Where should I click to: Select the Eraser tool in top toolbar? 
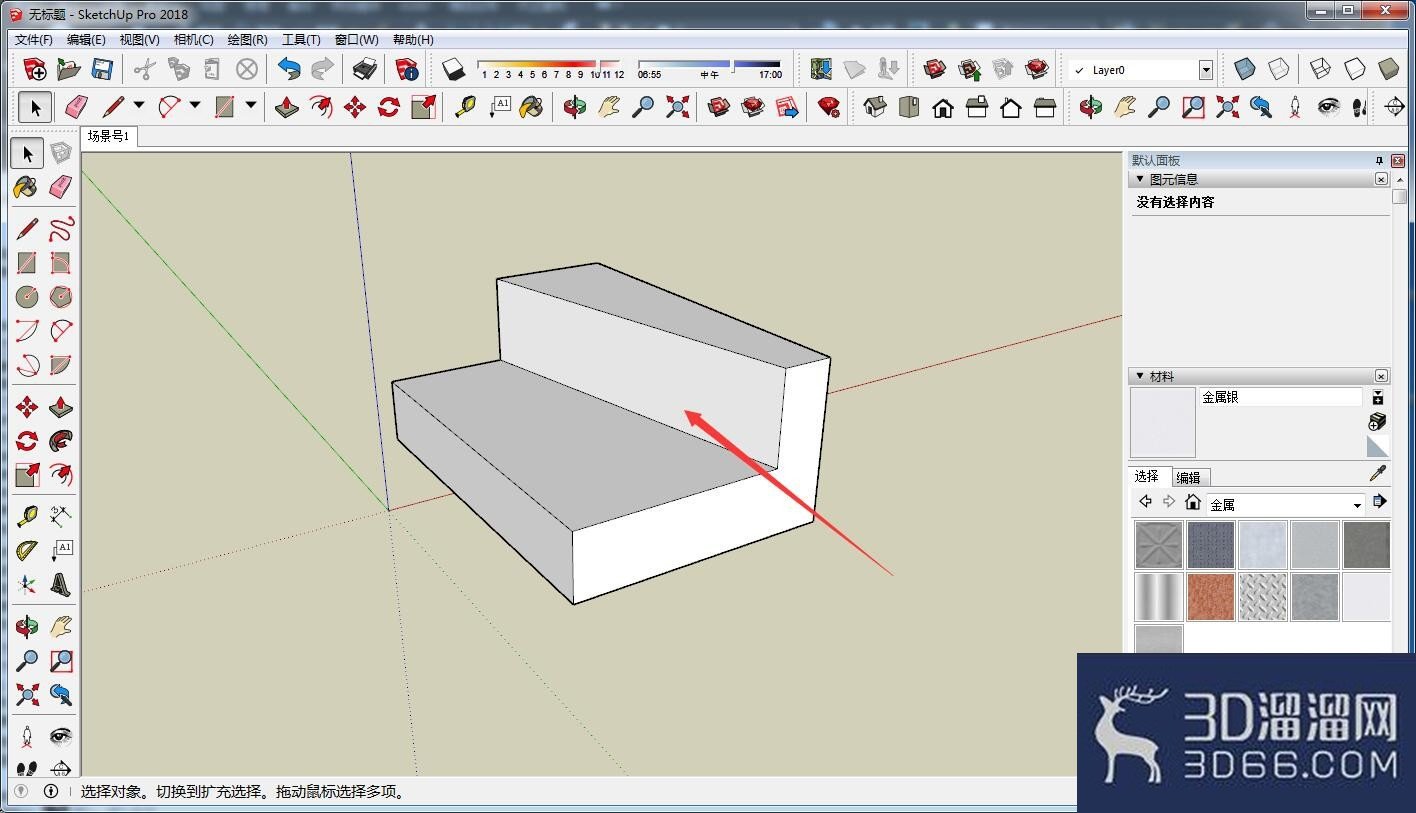pyautogui.click(x=77, y=107)
